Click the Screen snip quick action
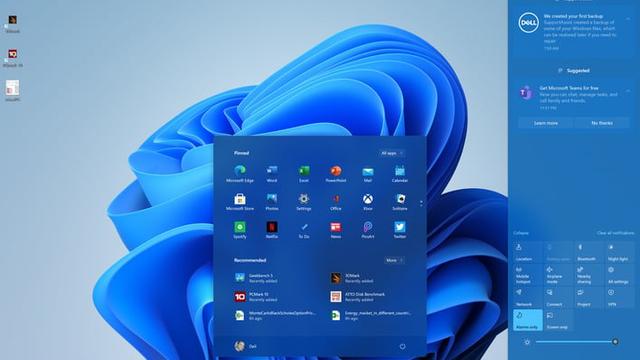 point(558,320)
